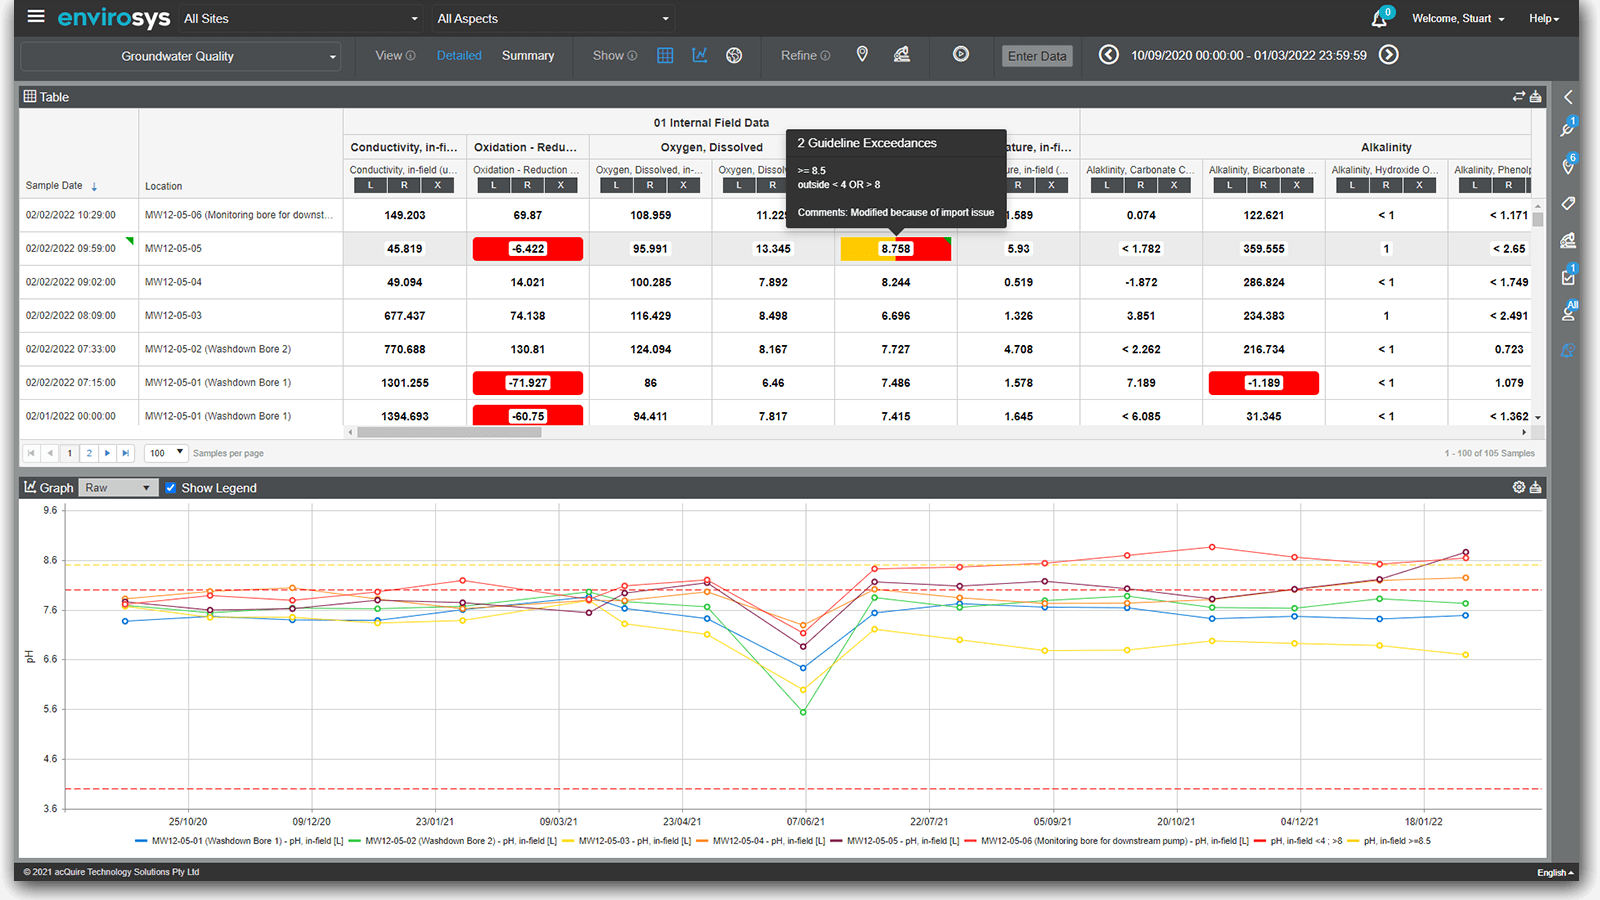Image resolution: width=1600 pixels, height=900 pixels.
Task: Go to previous date range arrow
Action: tap(1108, 55)
